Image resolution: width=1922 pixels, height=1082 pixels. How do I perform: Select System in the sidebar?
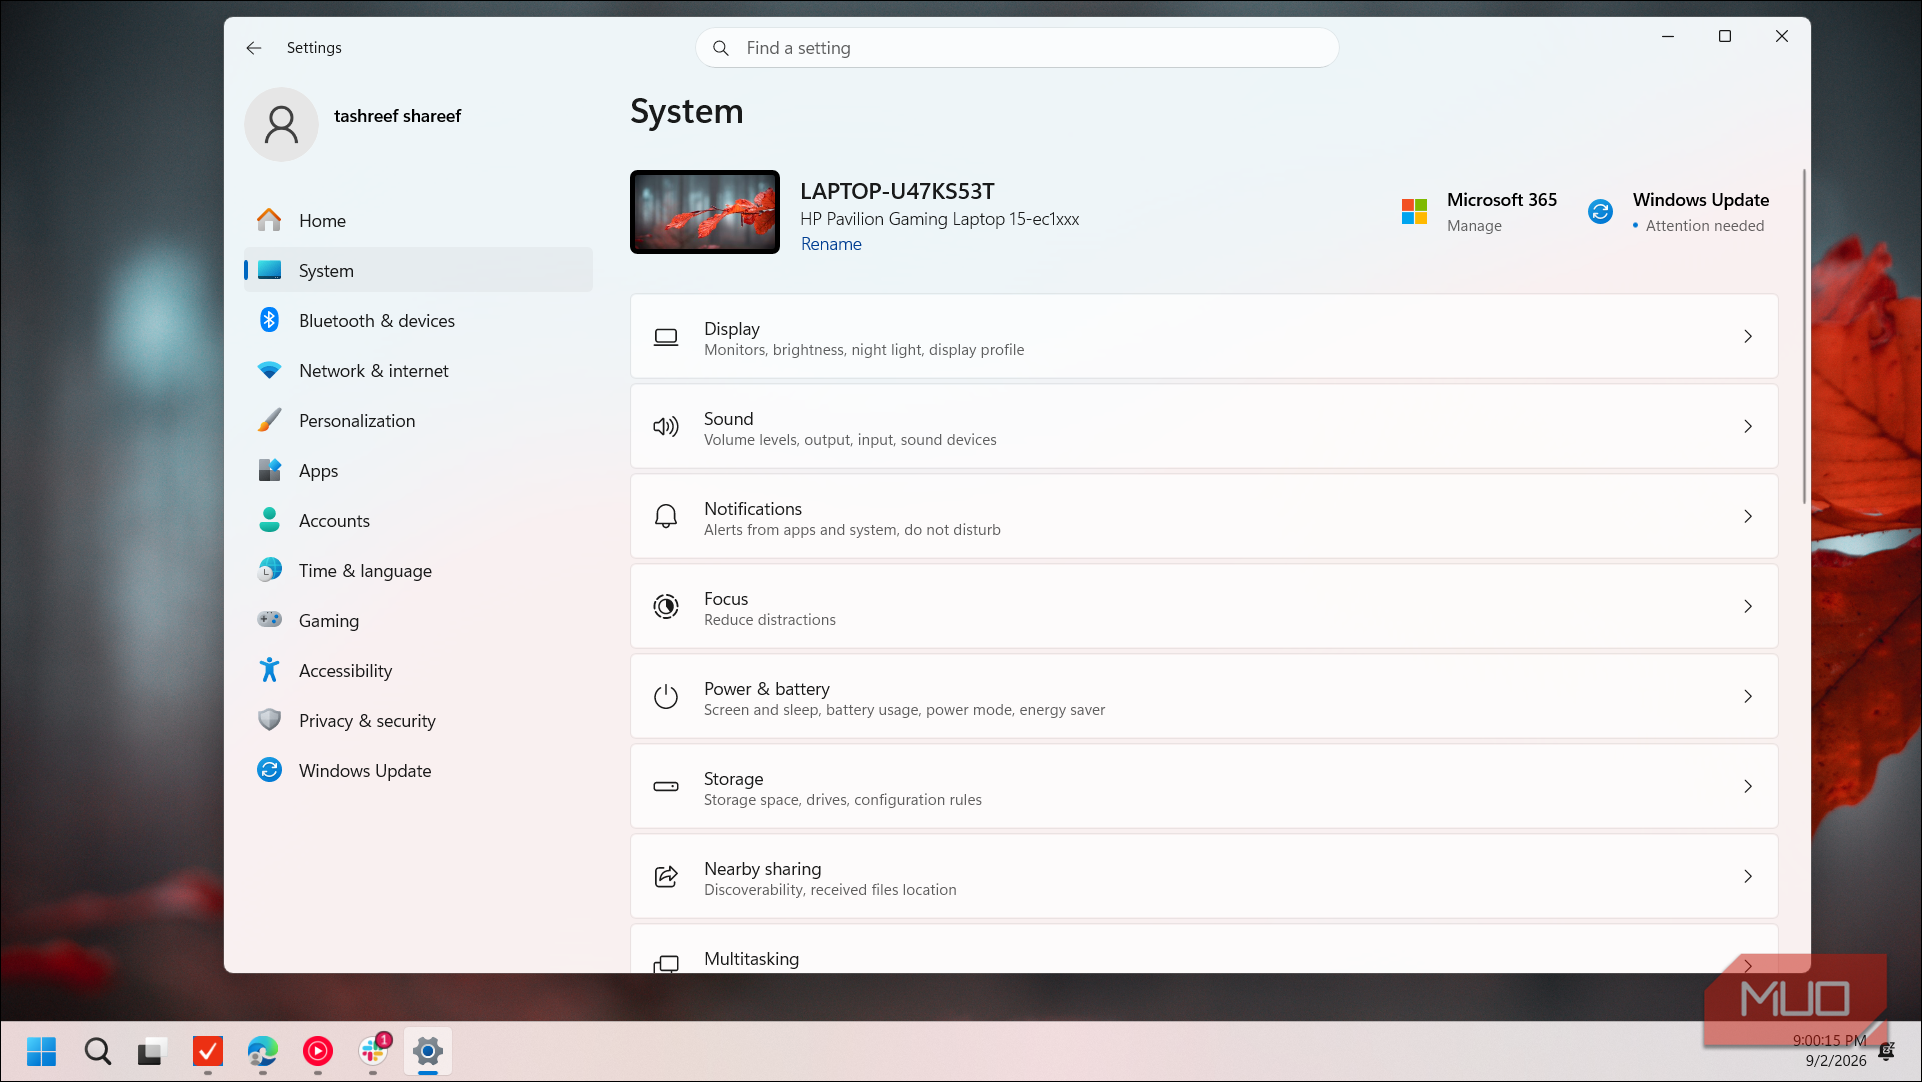(418, 270)
